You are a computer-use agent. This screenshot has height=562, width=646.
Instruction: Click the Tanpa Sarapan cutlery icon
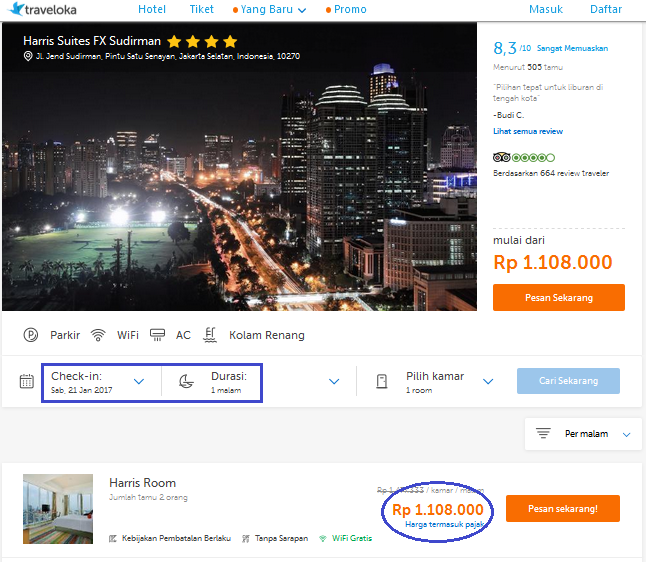pyautogui.click(x=246, y=539)
